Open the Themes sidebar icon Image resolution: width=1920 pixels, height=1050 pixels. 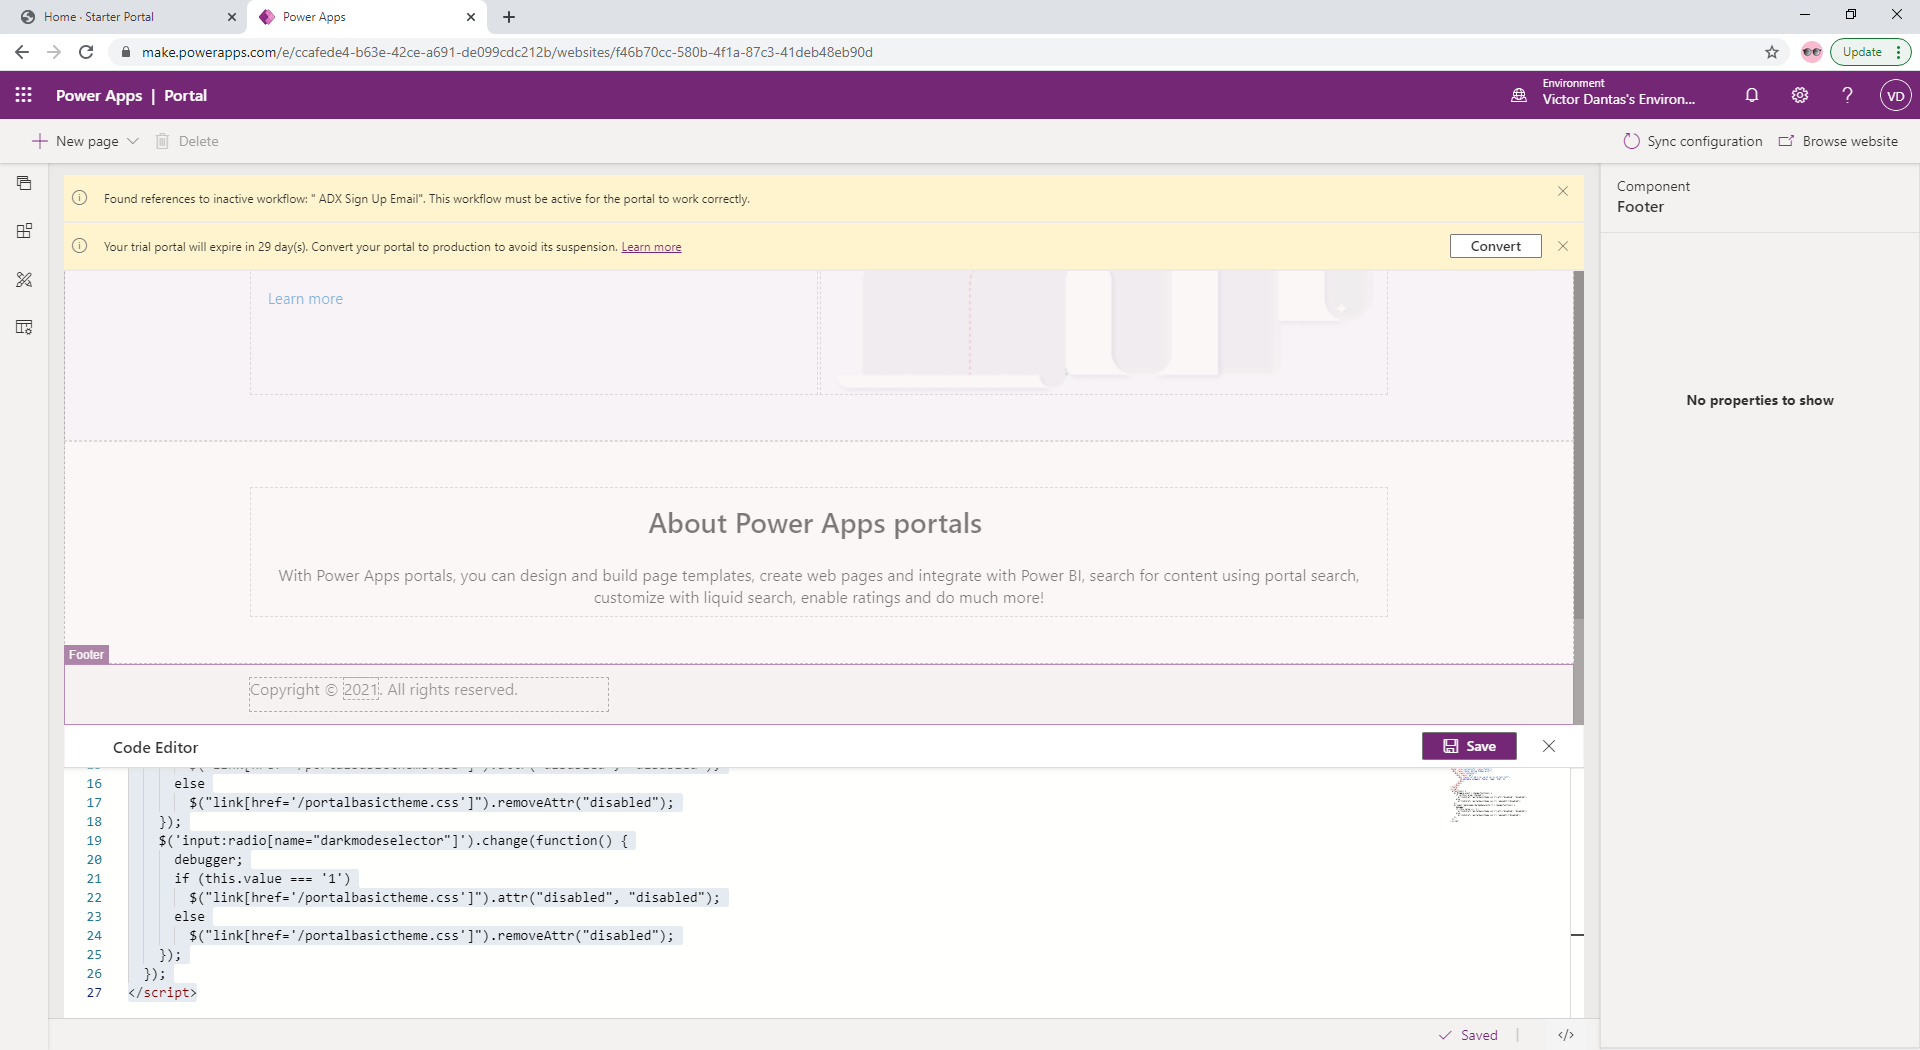24,279
